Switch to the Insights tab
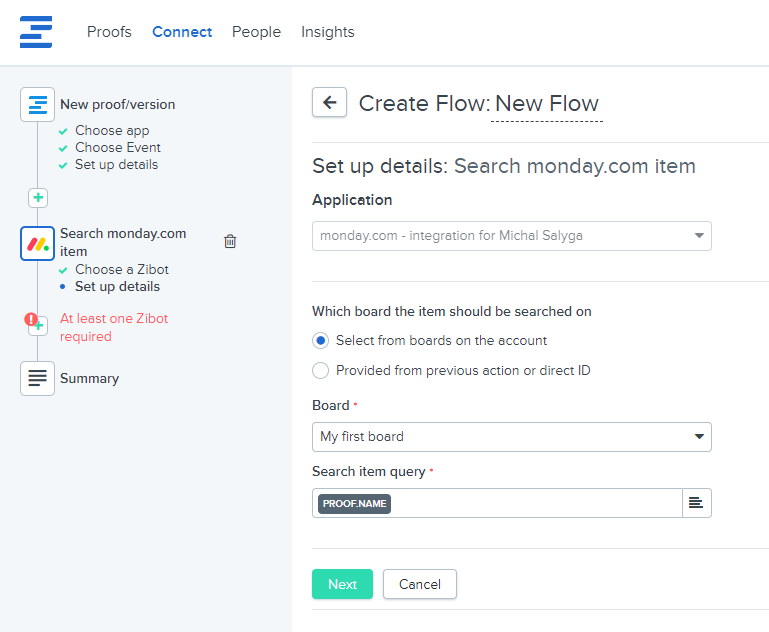The image size is (769, 632). click(x=327, y=32)
